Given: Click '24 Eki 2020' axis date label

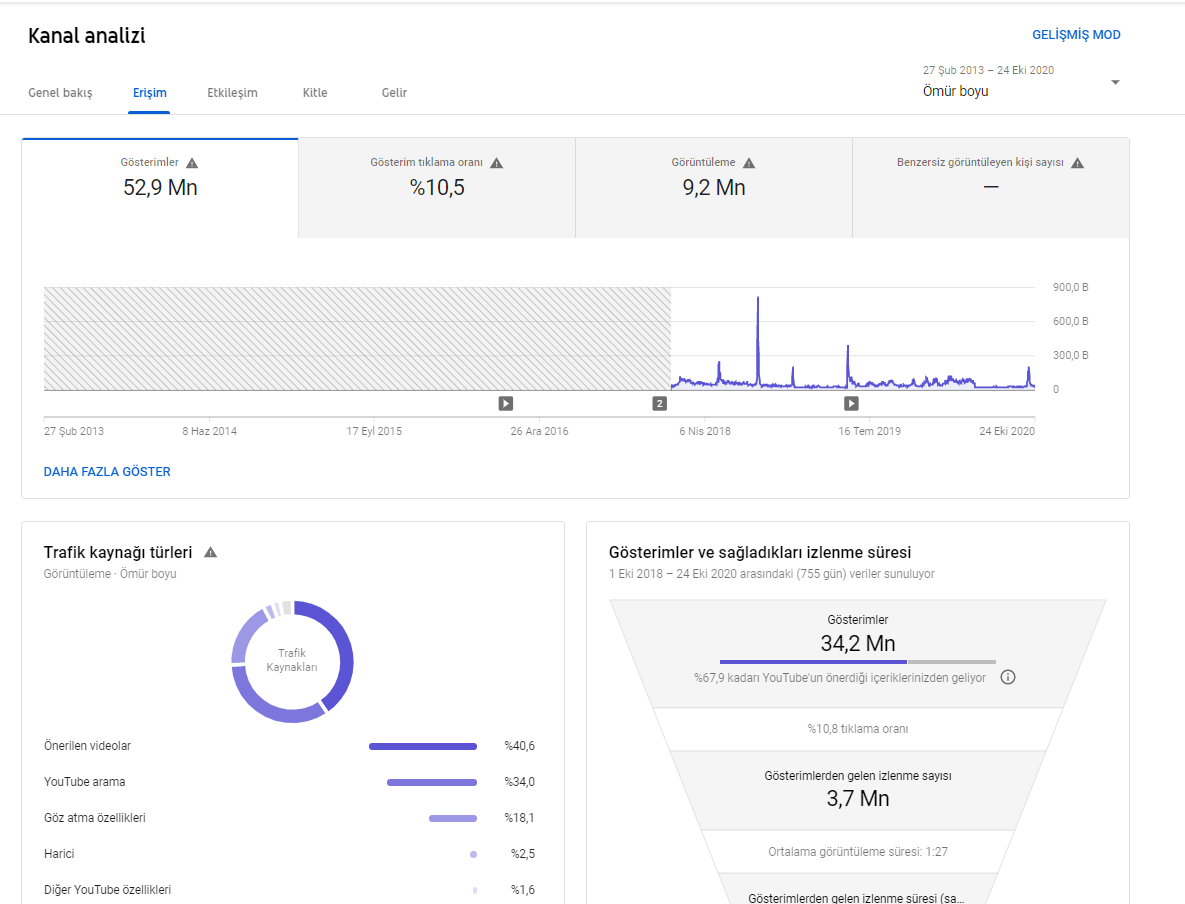Looking at the screenshot, I should (1007, 432).
